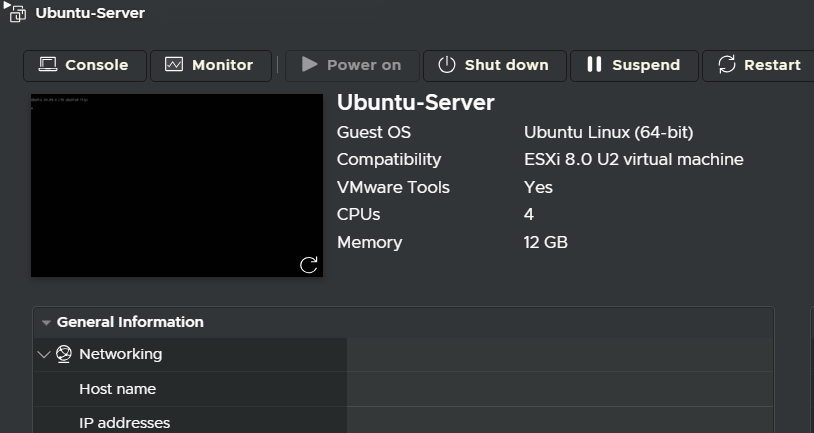Collapse the Networking section chevron
The width and height of the screenshot is (814, 433).
[x=44, y=355]
